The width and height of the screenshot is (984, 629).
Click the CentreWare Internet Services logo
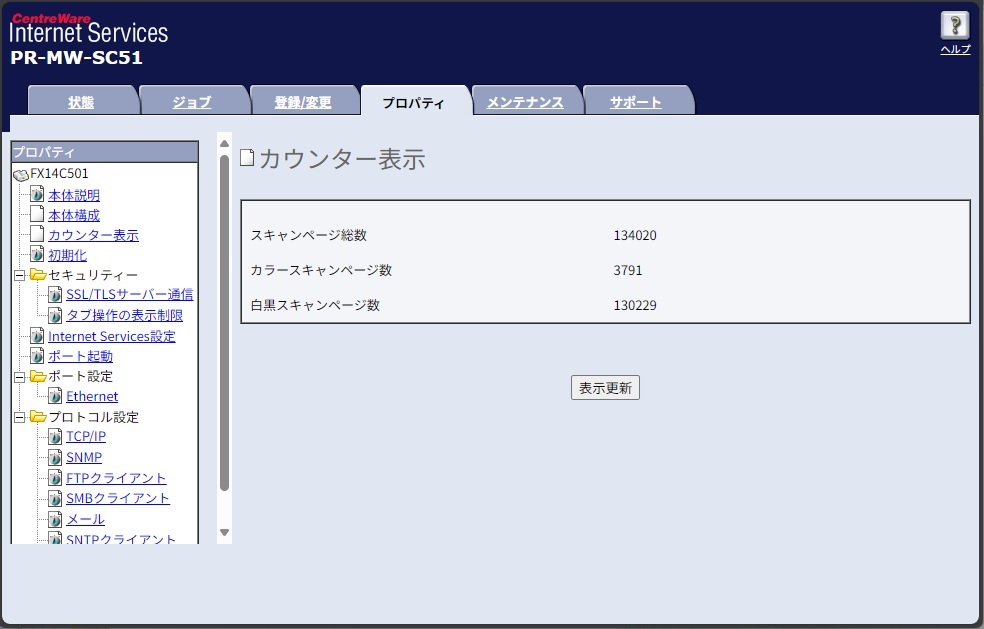(88, 28)
